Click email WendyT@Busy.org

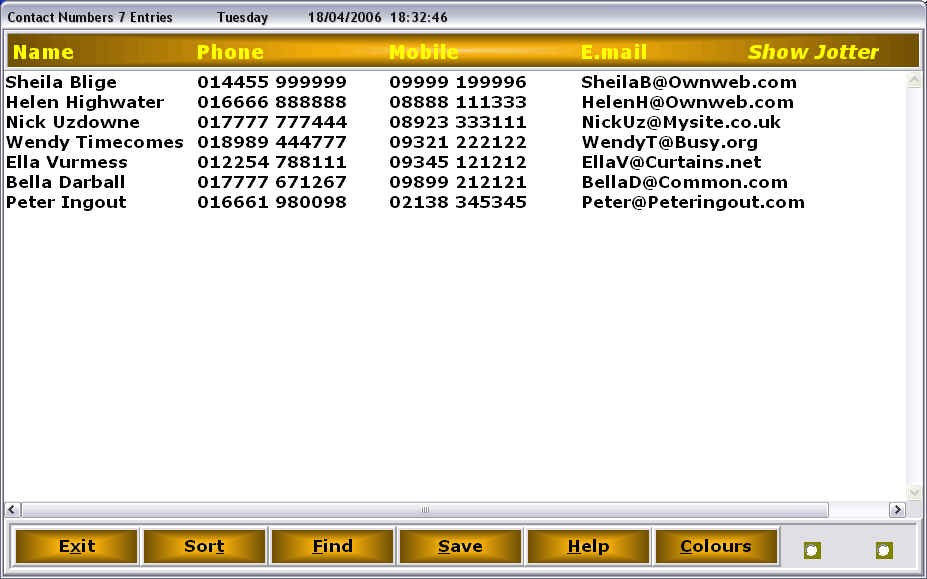(x=669, y=143)
